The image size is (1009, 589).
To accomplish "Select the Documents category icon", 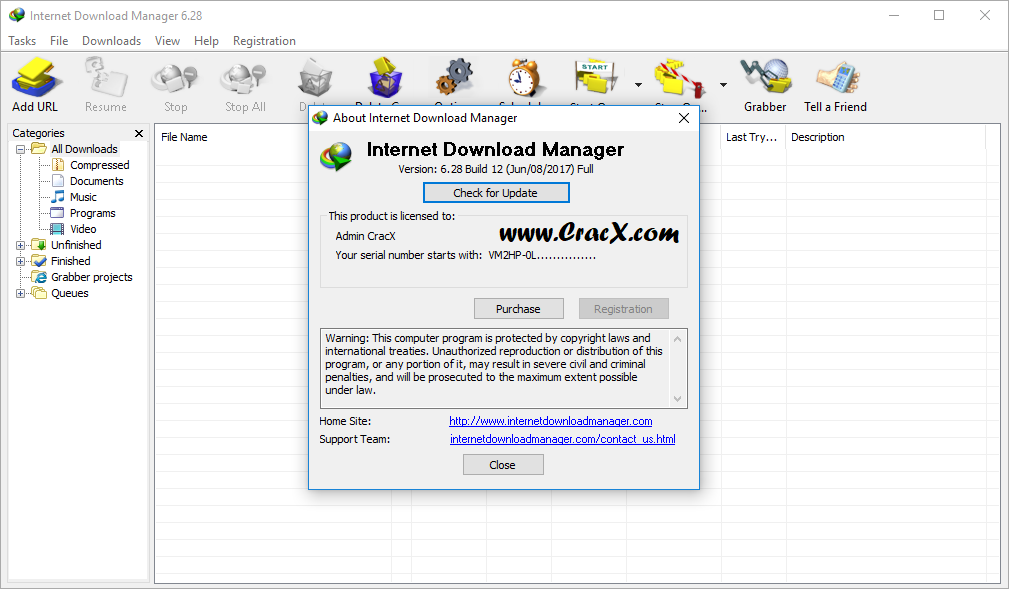I will tap(58, 181).
